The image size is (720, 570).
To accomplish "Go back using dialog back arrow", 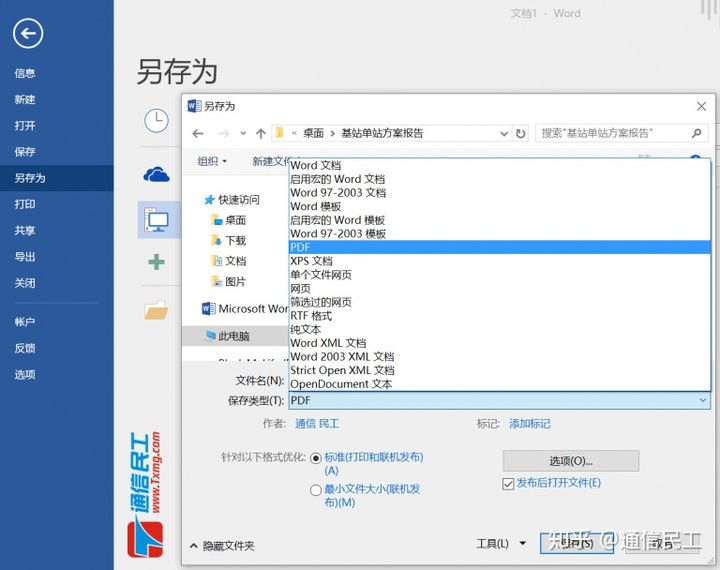I will (198, 134).
